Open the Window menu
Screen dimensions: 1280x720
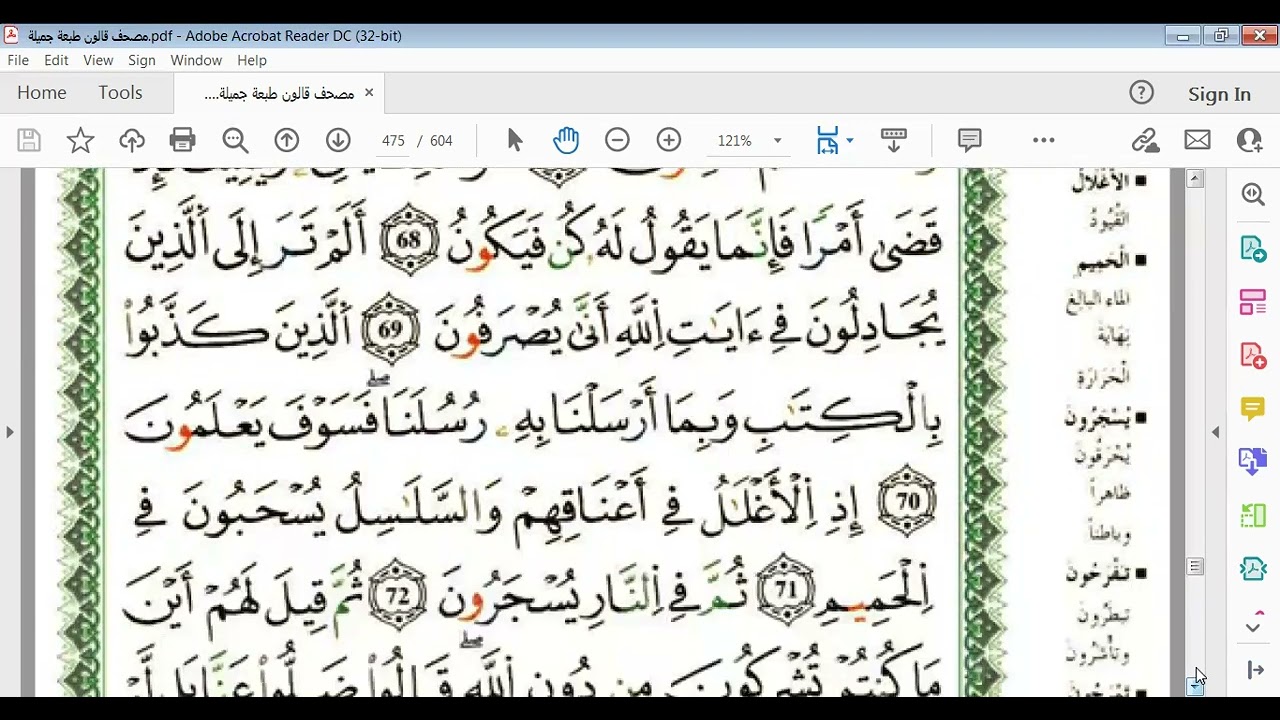tap(196, 60)
